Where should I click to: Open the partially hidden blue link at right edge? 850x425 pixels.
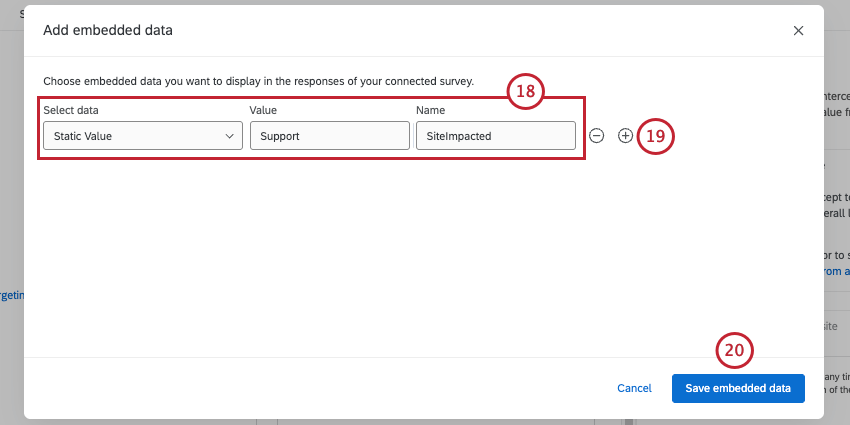click(x=836, y=270)
